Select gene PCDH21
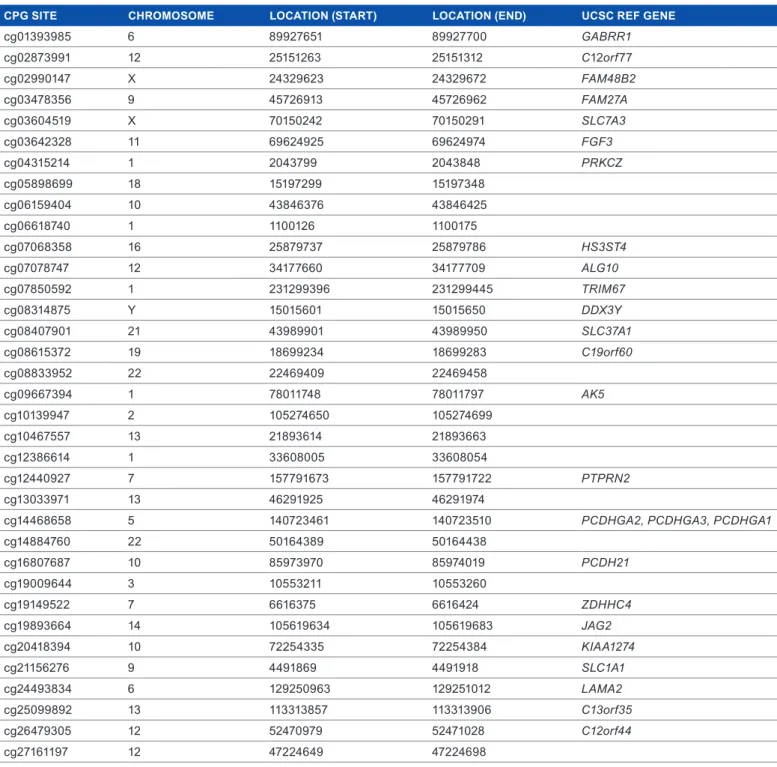This screenshot has width=777, height=767. [606, 562]
